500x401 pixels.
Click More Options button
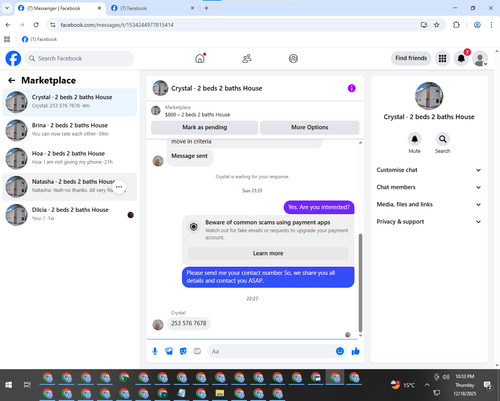pyautogui.click(x=310, y=127)
